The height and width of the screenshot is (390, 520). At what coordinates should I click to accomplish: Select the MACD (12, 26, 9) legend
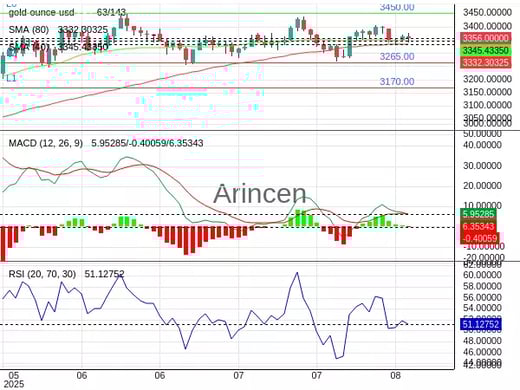46,143
